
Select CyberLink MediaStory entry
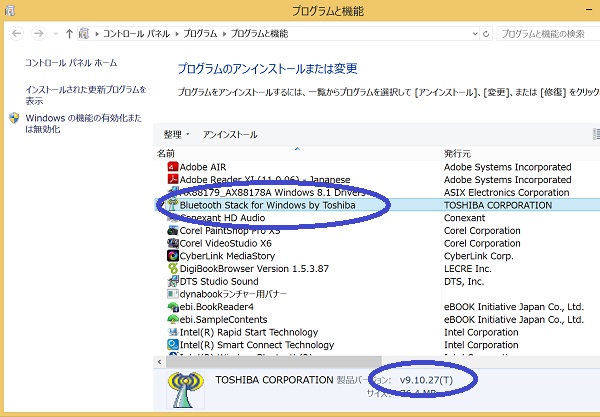227,256
